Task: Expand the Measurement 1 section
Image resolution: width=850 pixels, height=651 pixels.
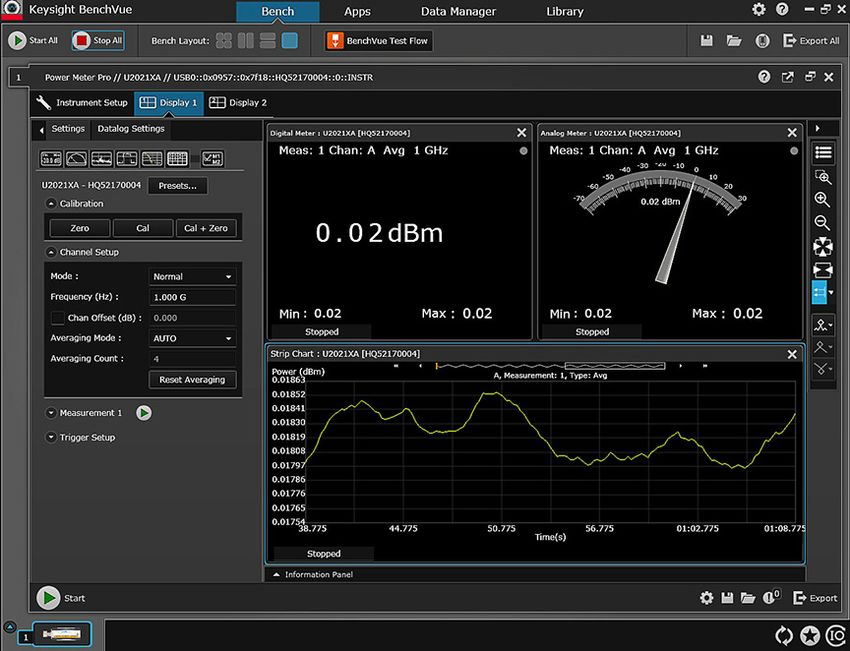Action: [x=51, y=413]
